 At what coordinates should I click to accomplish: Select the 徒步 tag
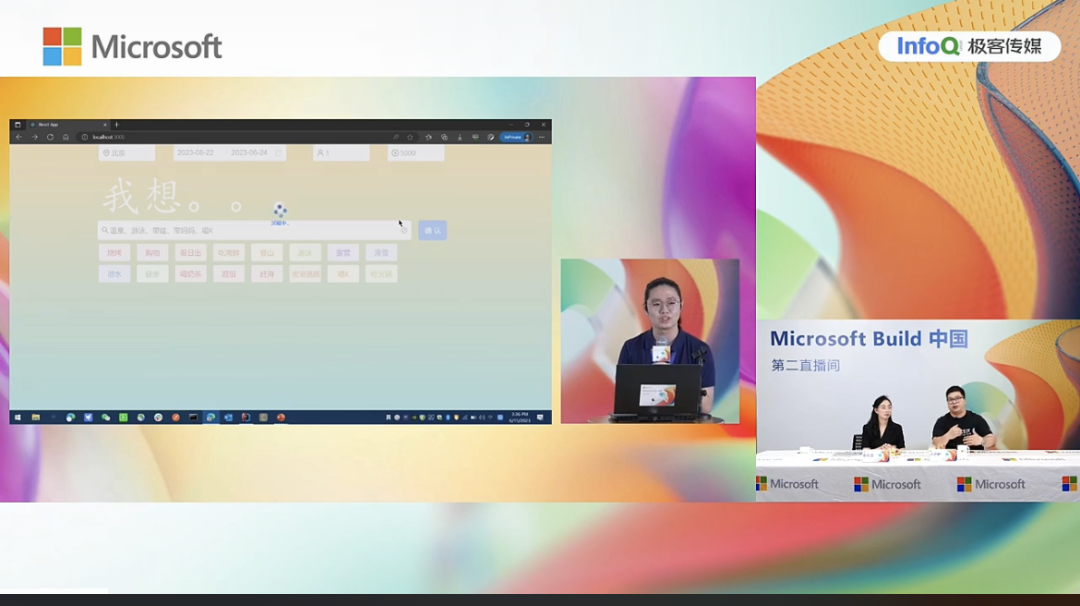pyautogui.click(x=152, y=274)
